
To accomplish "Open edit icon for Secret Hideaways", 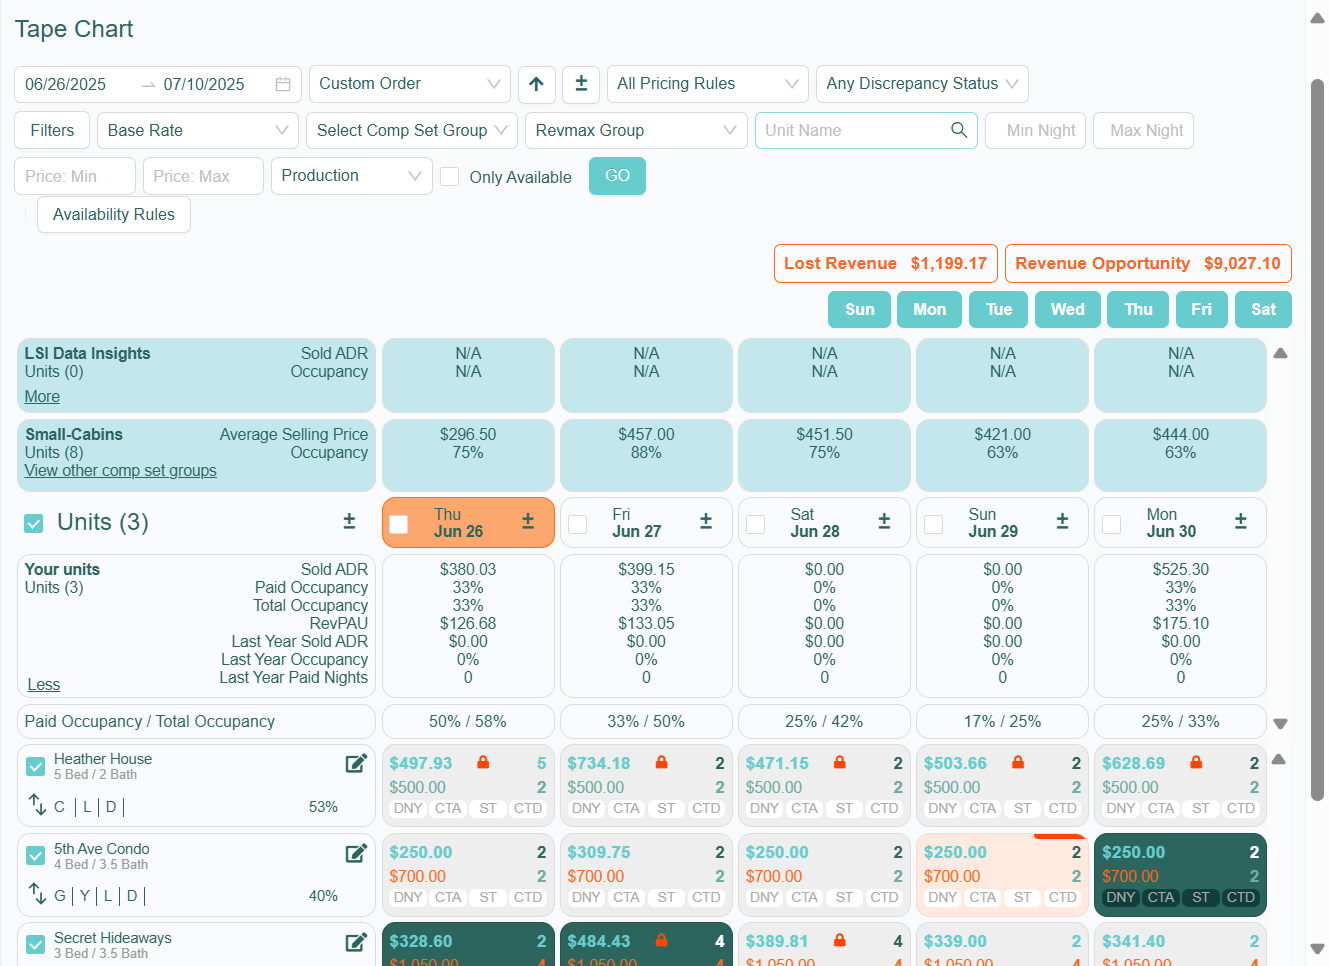I will click(356, 942).
